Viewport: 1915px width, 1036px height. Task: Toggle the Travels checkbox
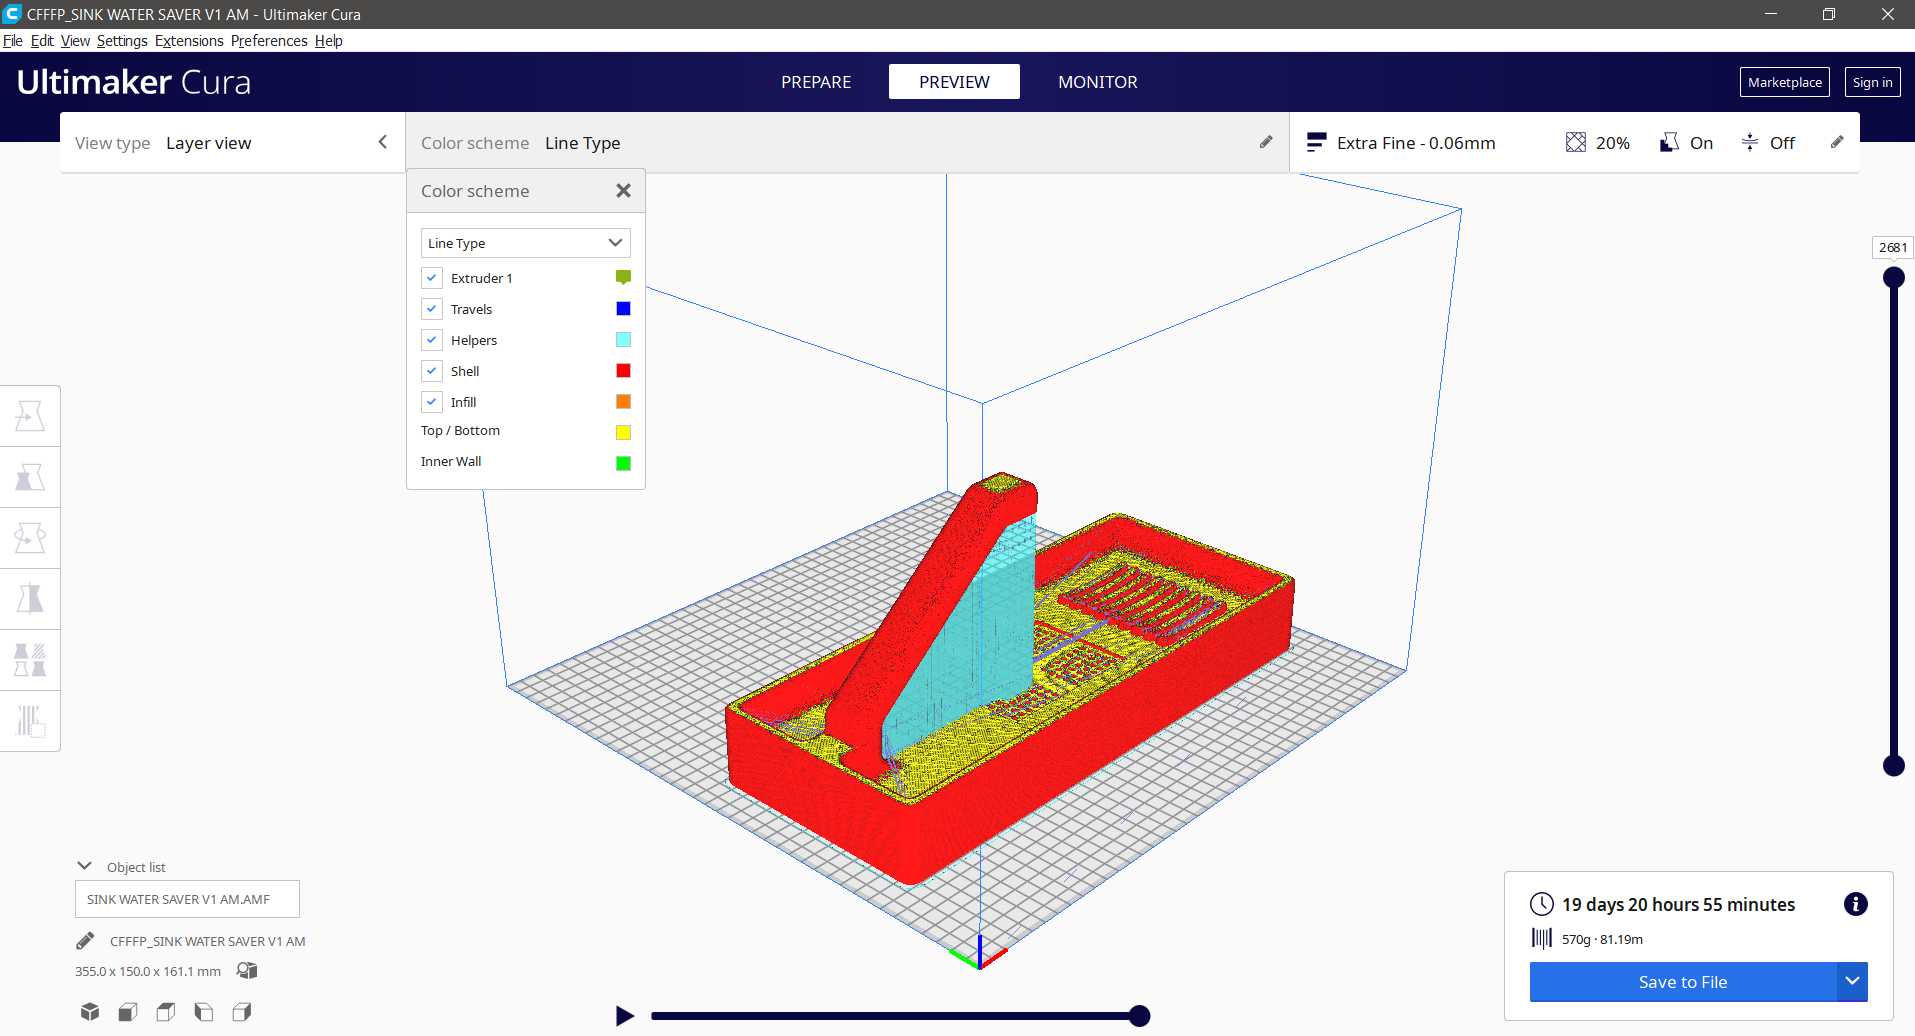[432, 309]
